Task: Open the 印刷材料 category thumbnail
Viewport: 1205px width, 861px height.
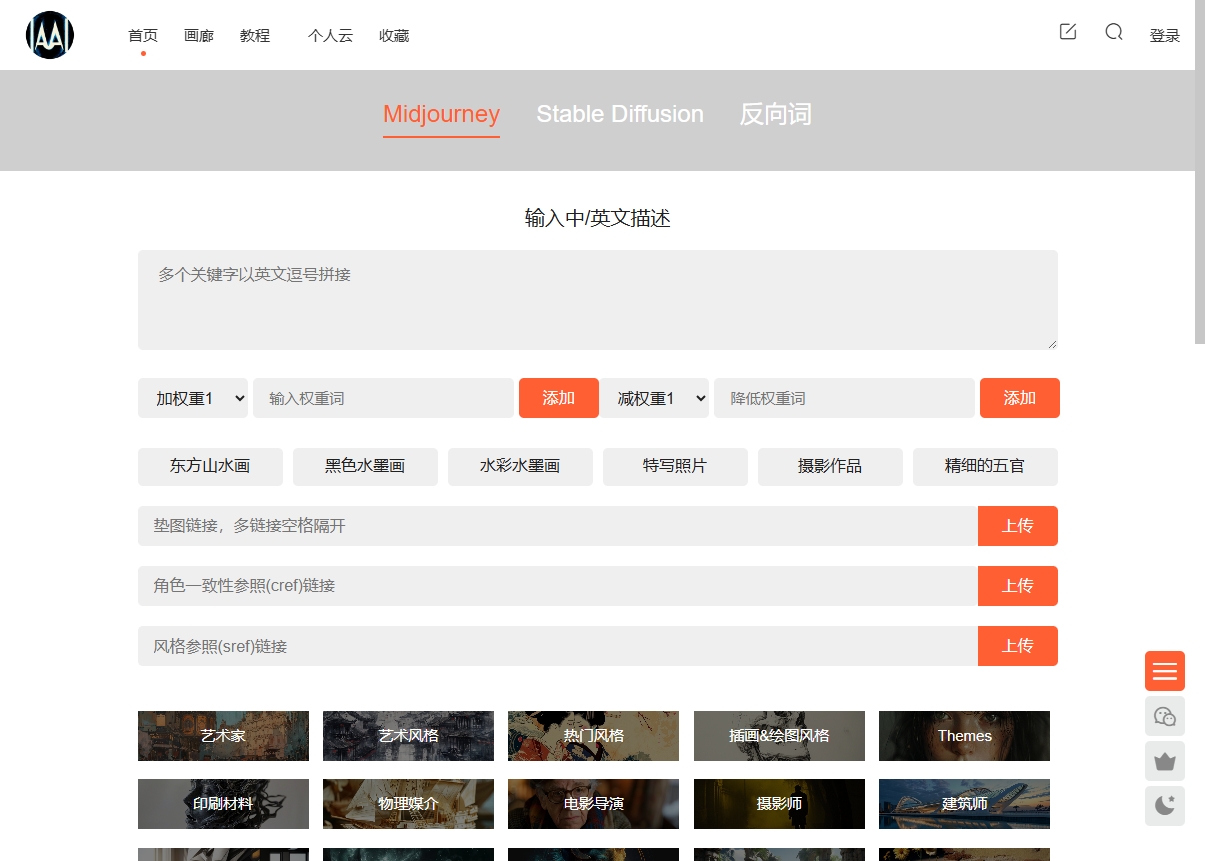Action: (223, 804)
